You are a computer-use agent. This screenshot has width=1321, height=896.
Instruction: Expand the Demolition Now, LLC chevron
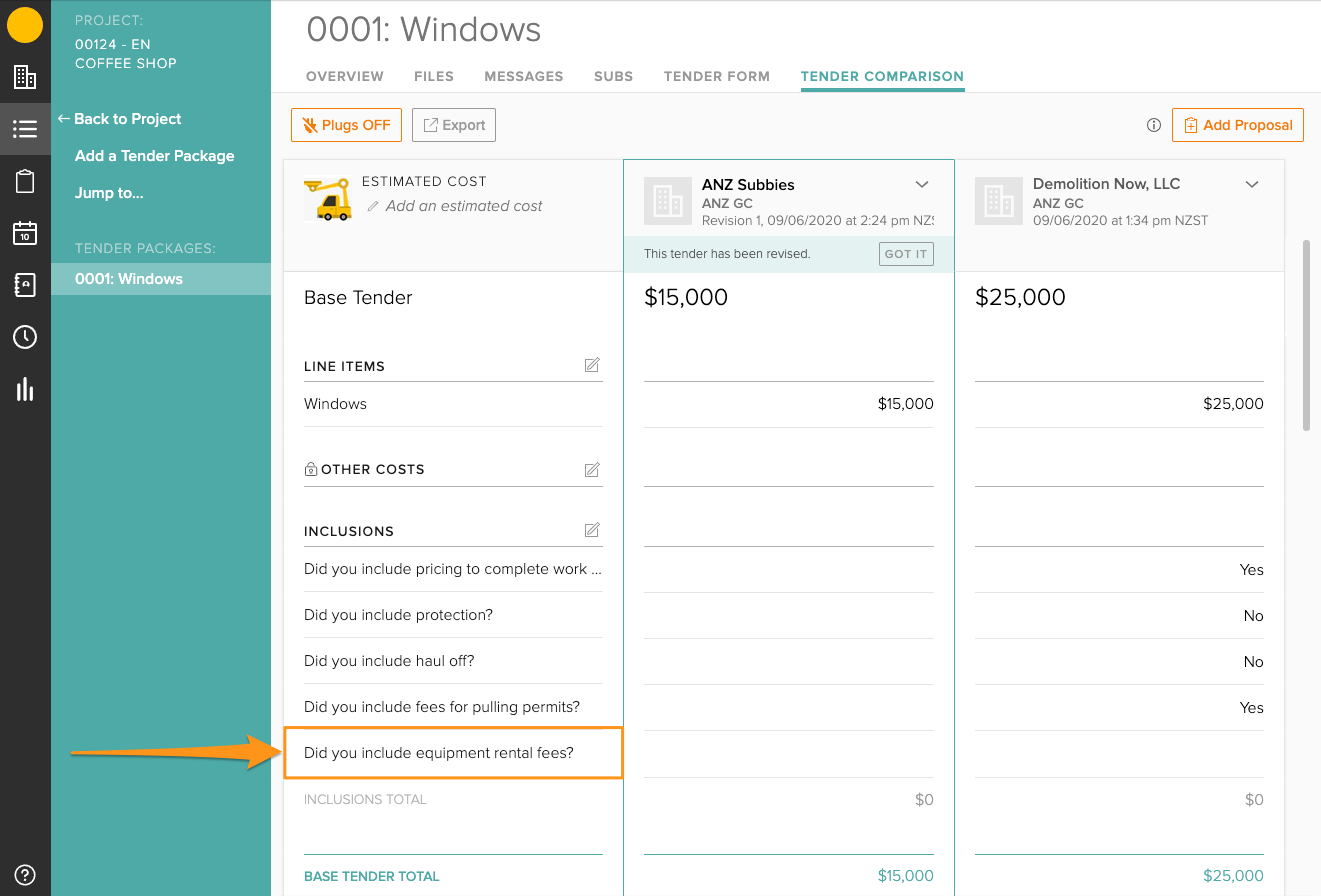coord(1251,184)
